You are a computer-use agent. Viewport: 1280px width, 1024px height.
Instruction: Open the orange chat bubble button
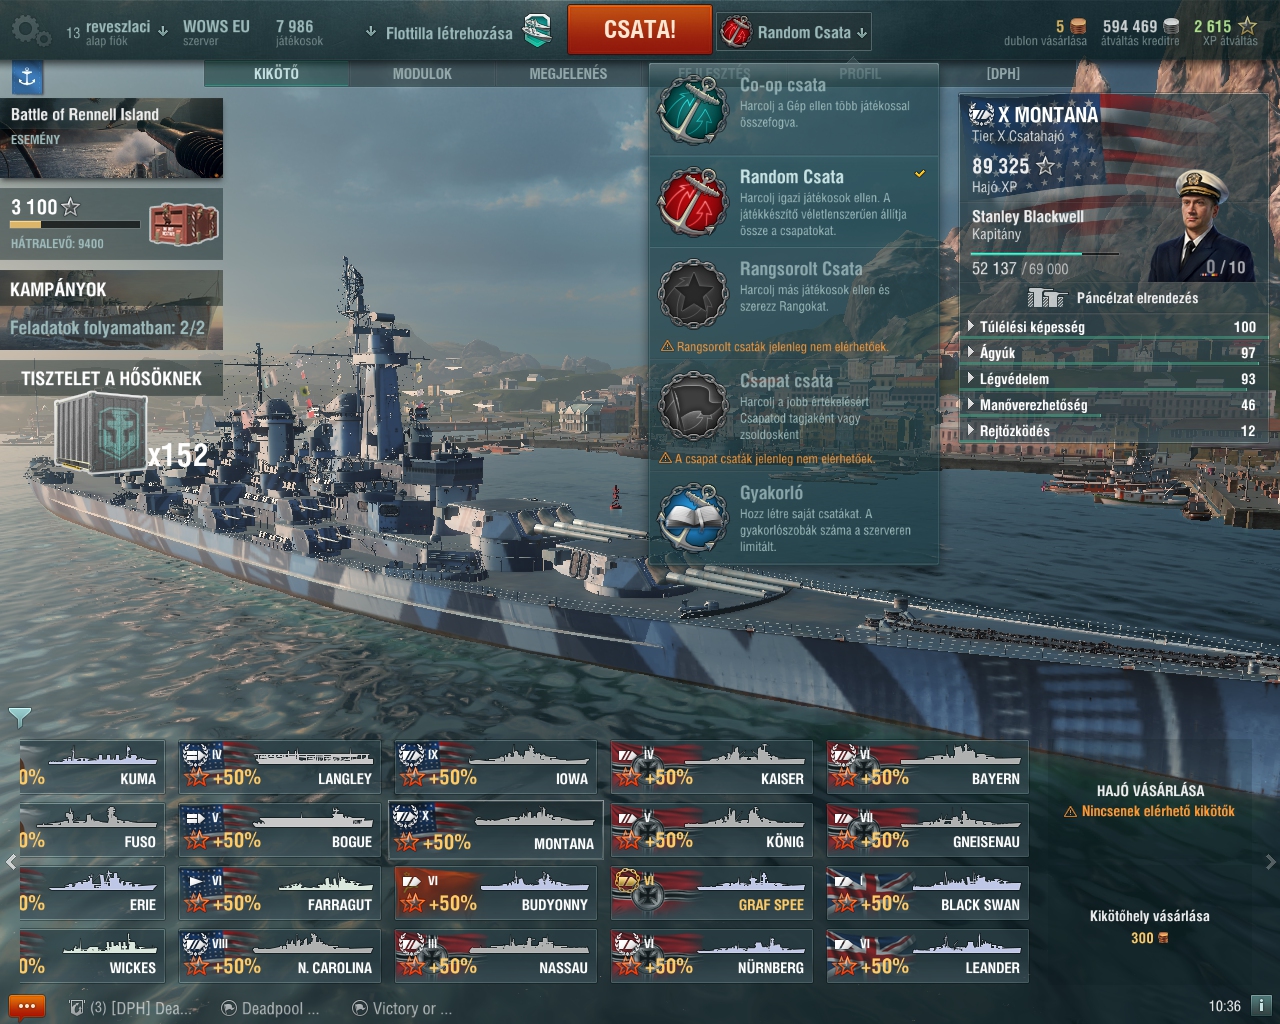click(26, 1007)
